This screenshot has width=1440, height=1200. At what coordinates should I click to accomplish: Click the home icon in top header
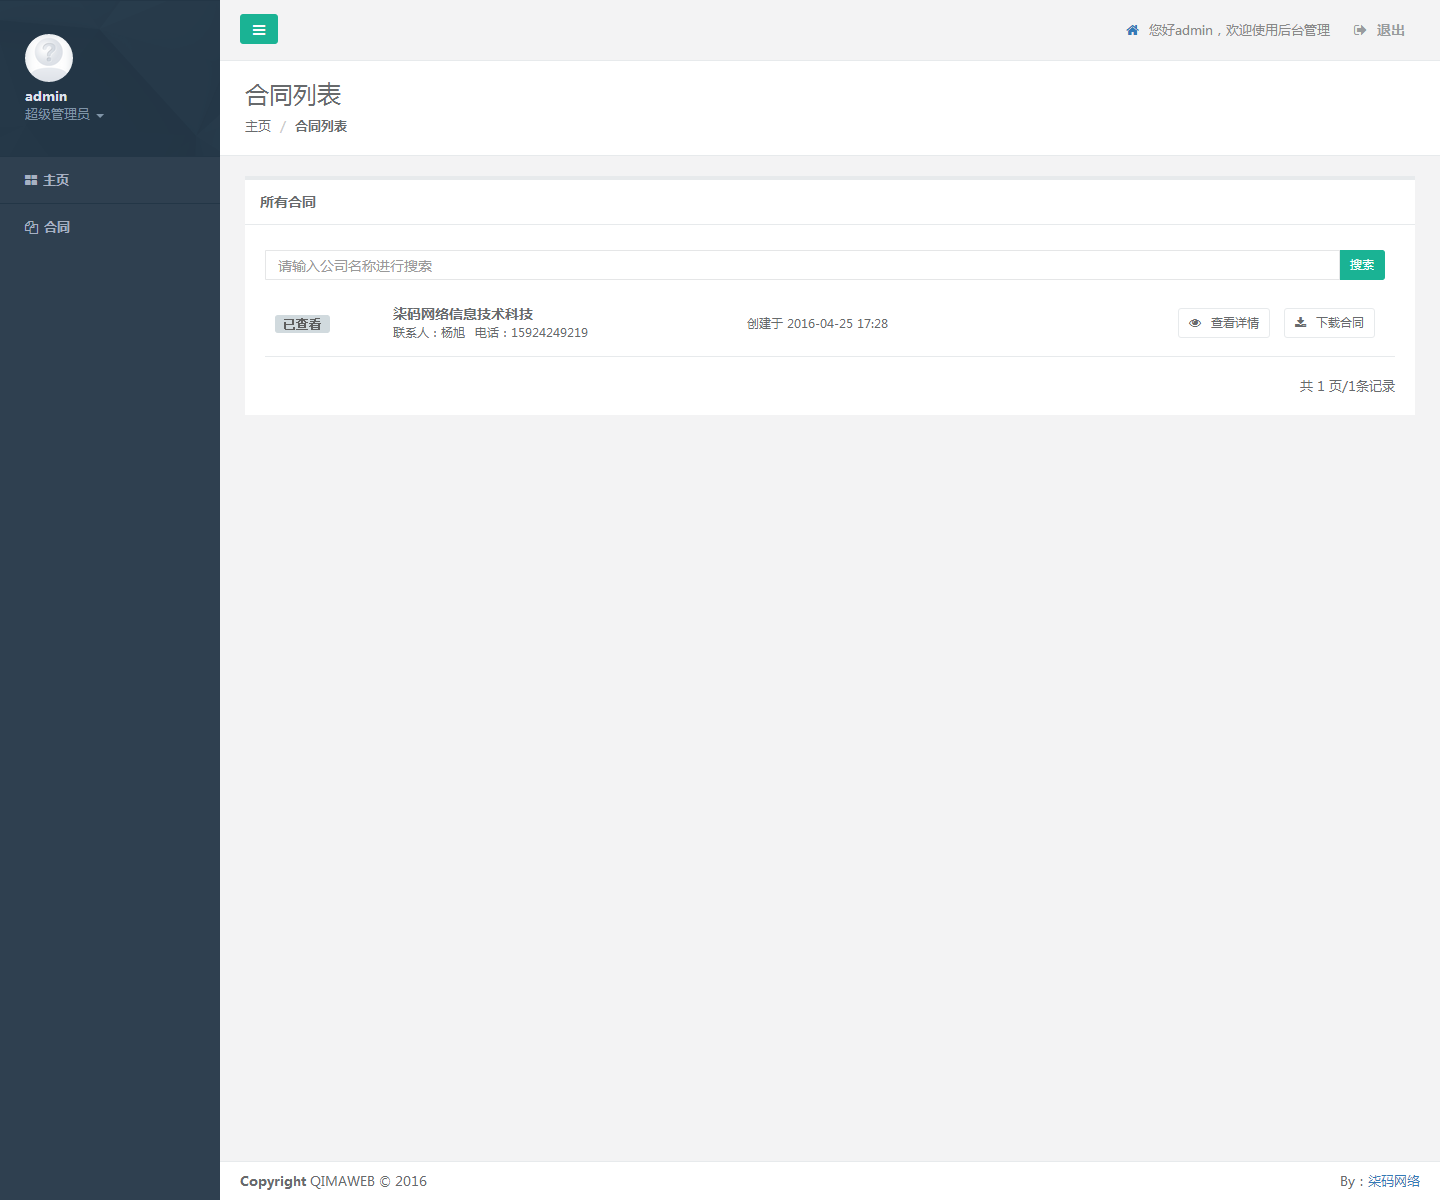[1132, 30]
